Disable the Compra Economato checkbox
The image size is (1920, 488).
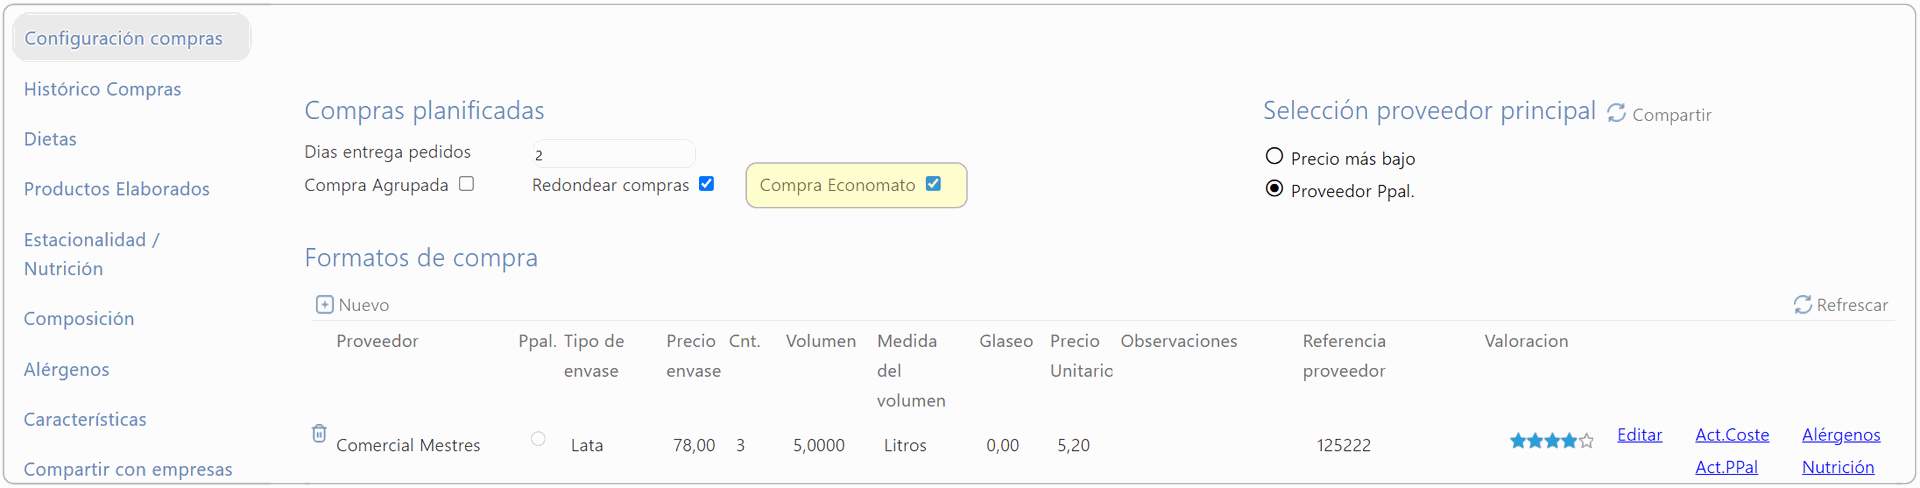point(933,184)
